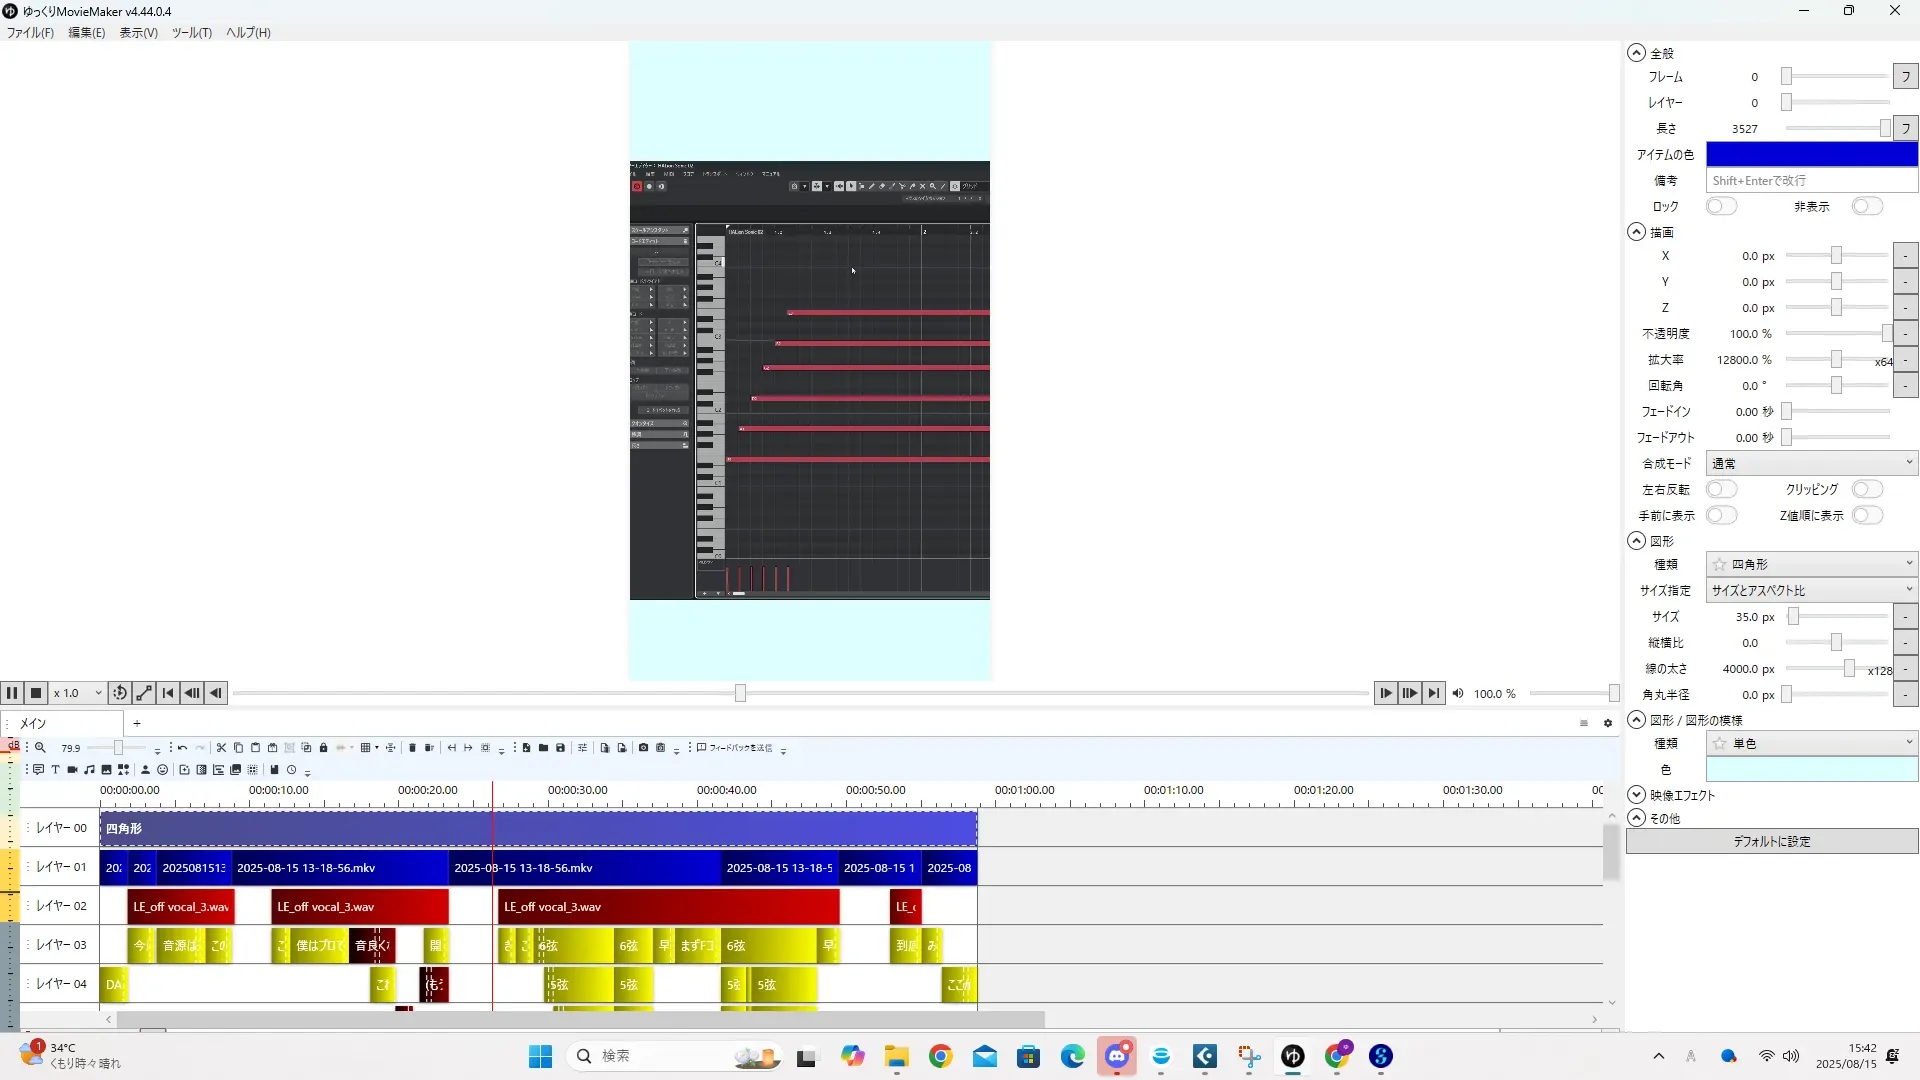Add an audio item with music note icon
This screenshot has height=1080, width=1920.
pos(89,769)
